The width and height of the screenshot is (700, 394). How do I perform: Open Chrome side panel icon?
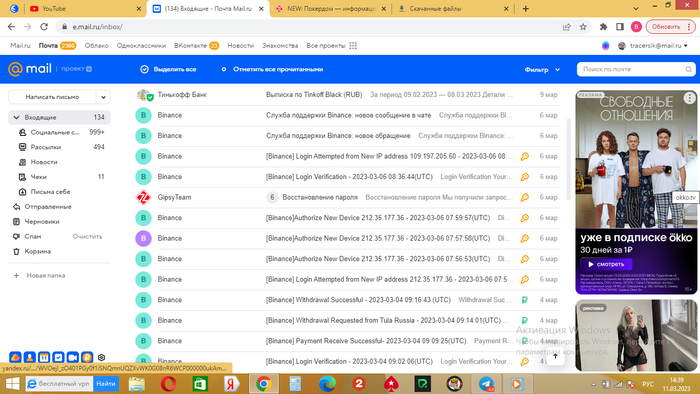(x=620, y=27)
